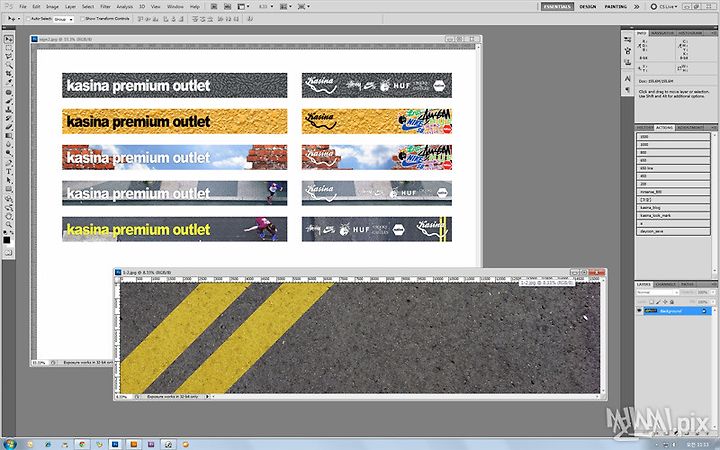Image resolution: width=720 pixels, height=450 pixels.
Task: Run the kasina_look_mark action button
Action: pyautogui.click(x=673, y=215)
